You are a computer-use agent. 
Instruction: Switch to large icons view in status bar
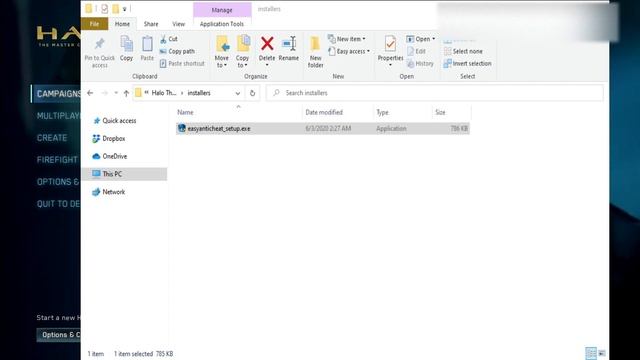click(602, 353)
